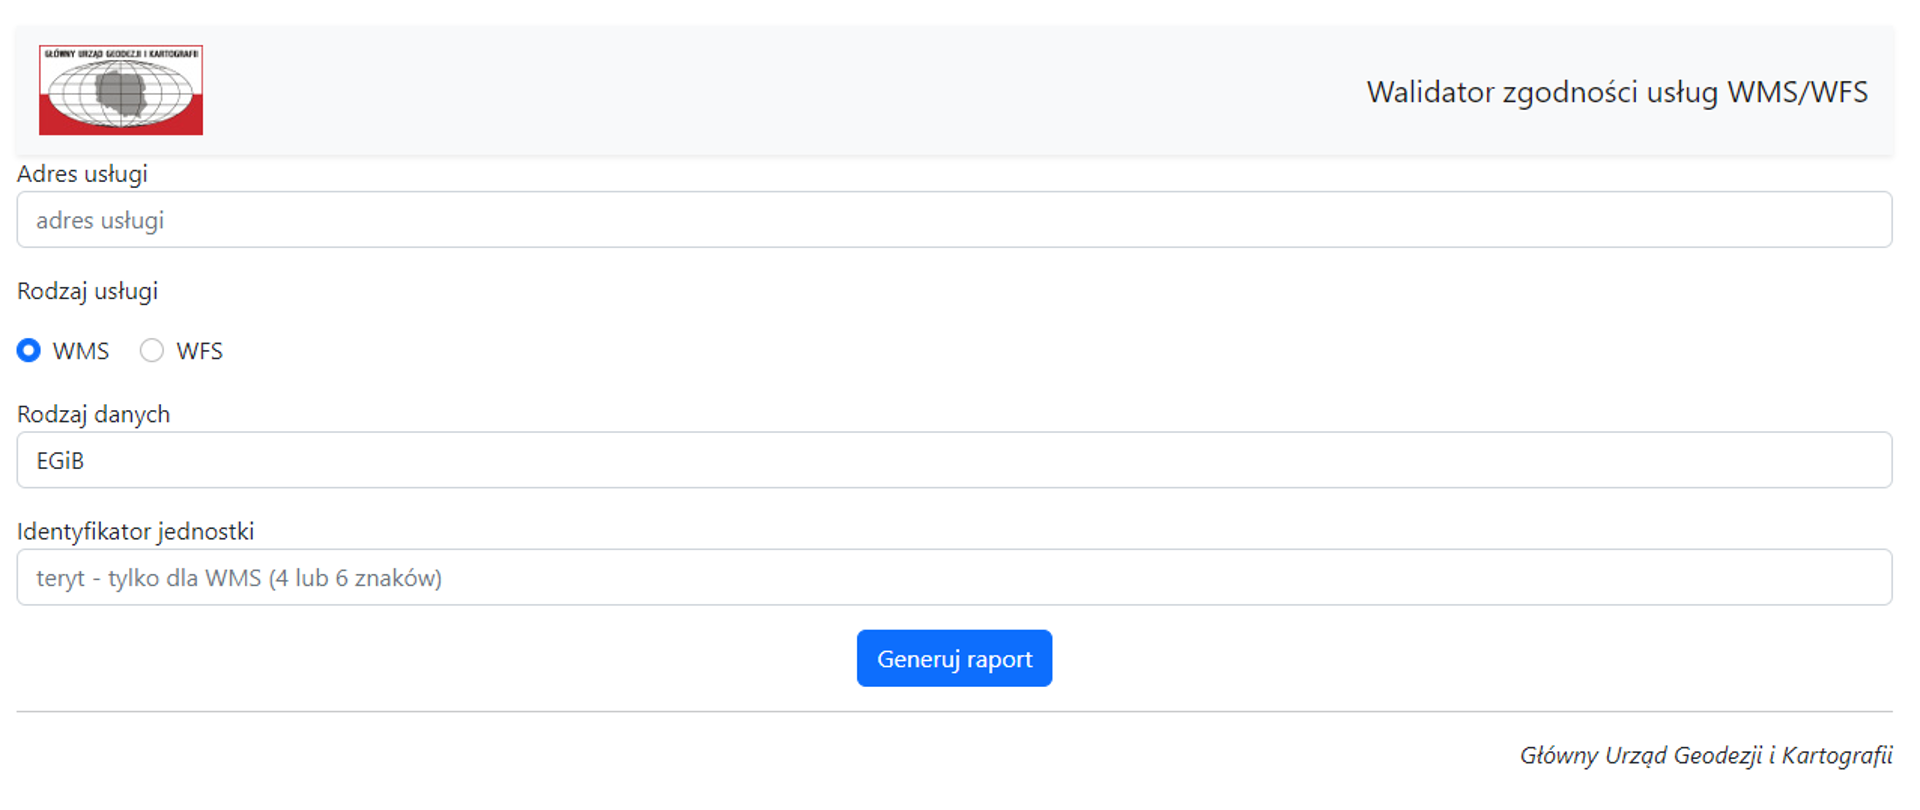
Task: Click the WMS option label text
Action: pyautogui.click(x=81, y=351)
